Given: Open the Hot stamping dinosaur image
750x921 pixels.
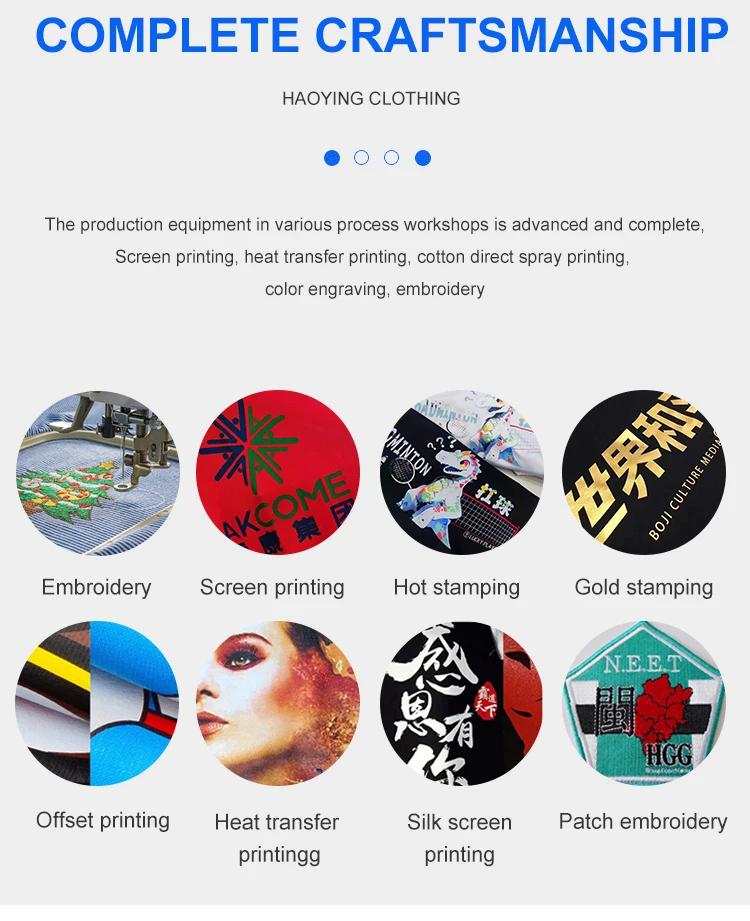Looking at the screenshot, I should [x=462, y=473].
